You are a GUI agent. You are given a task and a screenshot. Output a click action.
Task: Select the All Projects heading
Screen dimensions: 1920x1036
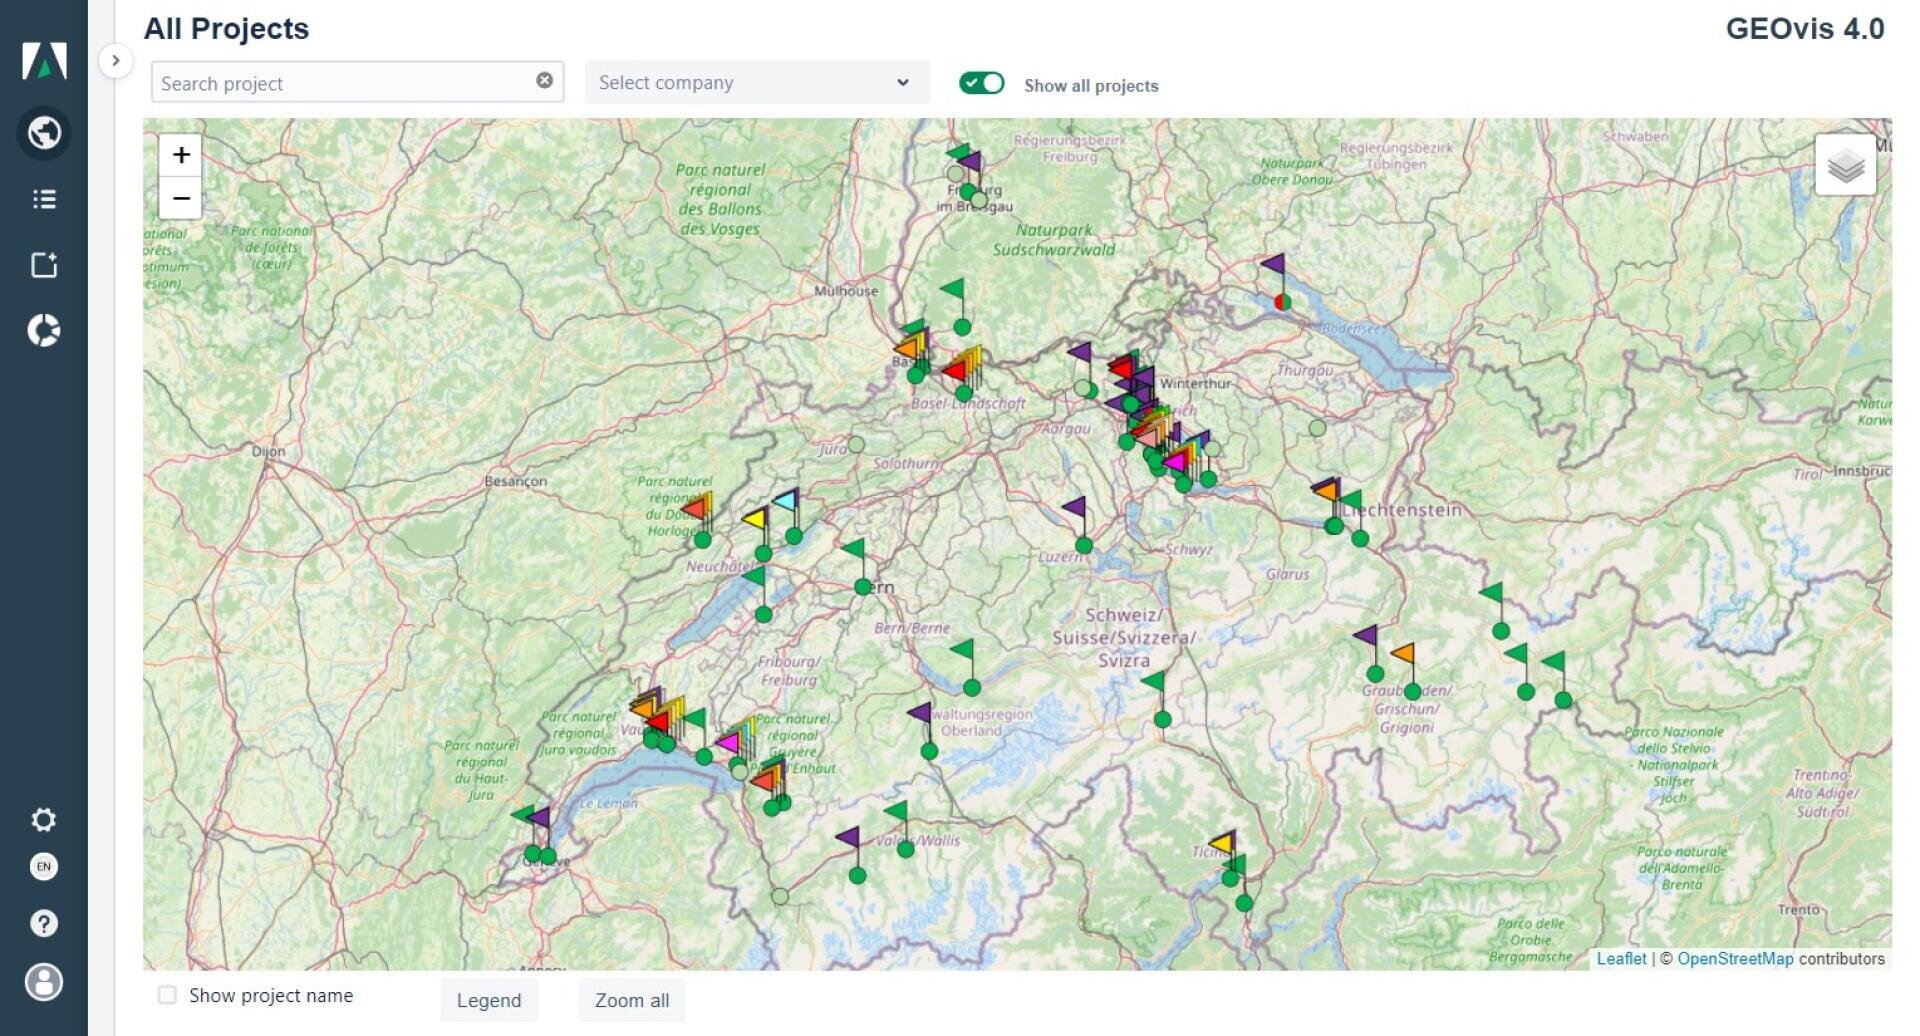coord(227,28)
